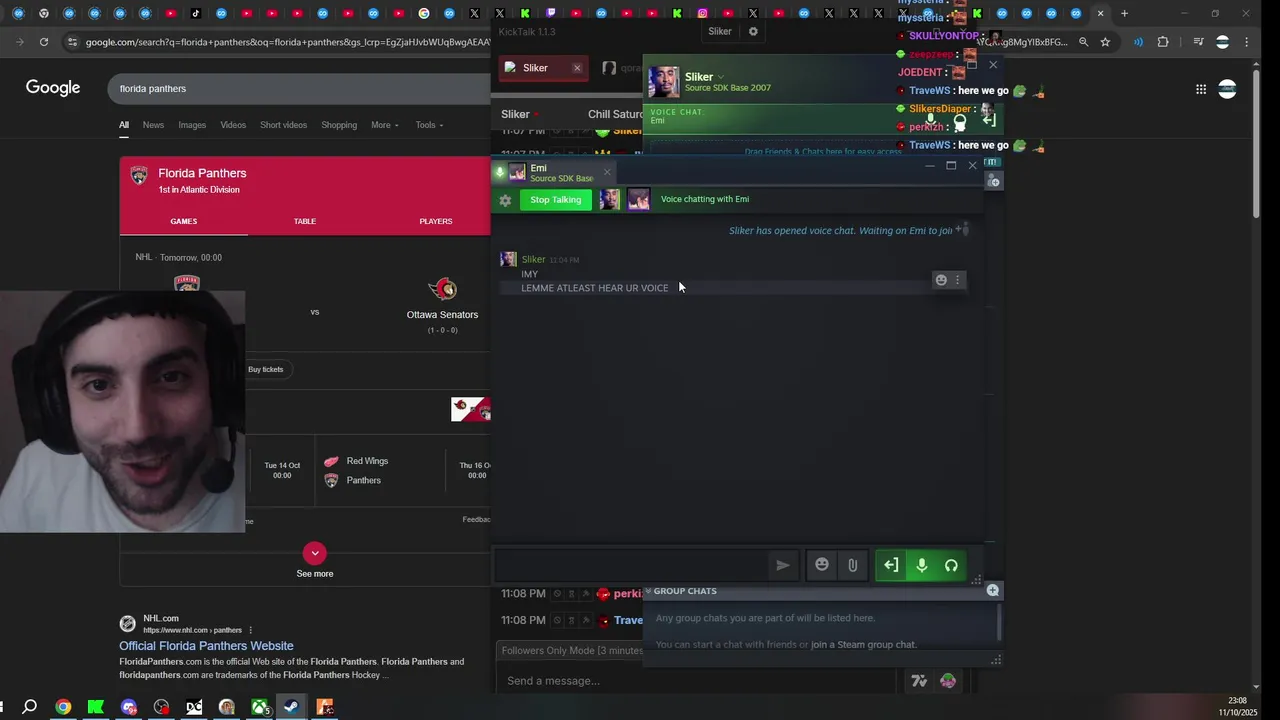Expand the Tools dropdown on Google
Screen dimensions: 1280x720
[429, 125]
